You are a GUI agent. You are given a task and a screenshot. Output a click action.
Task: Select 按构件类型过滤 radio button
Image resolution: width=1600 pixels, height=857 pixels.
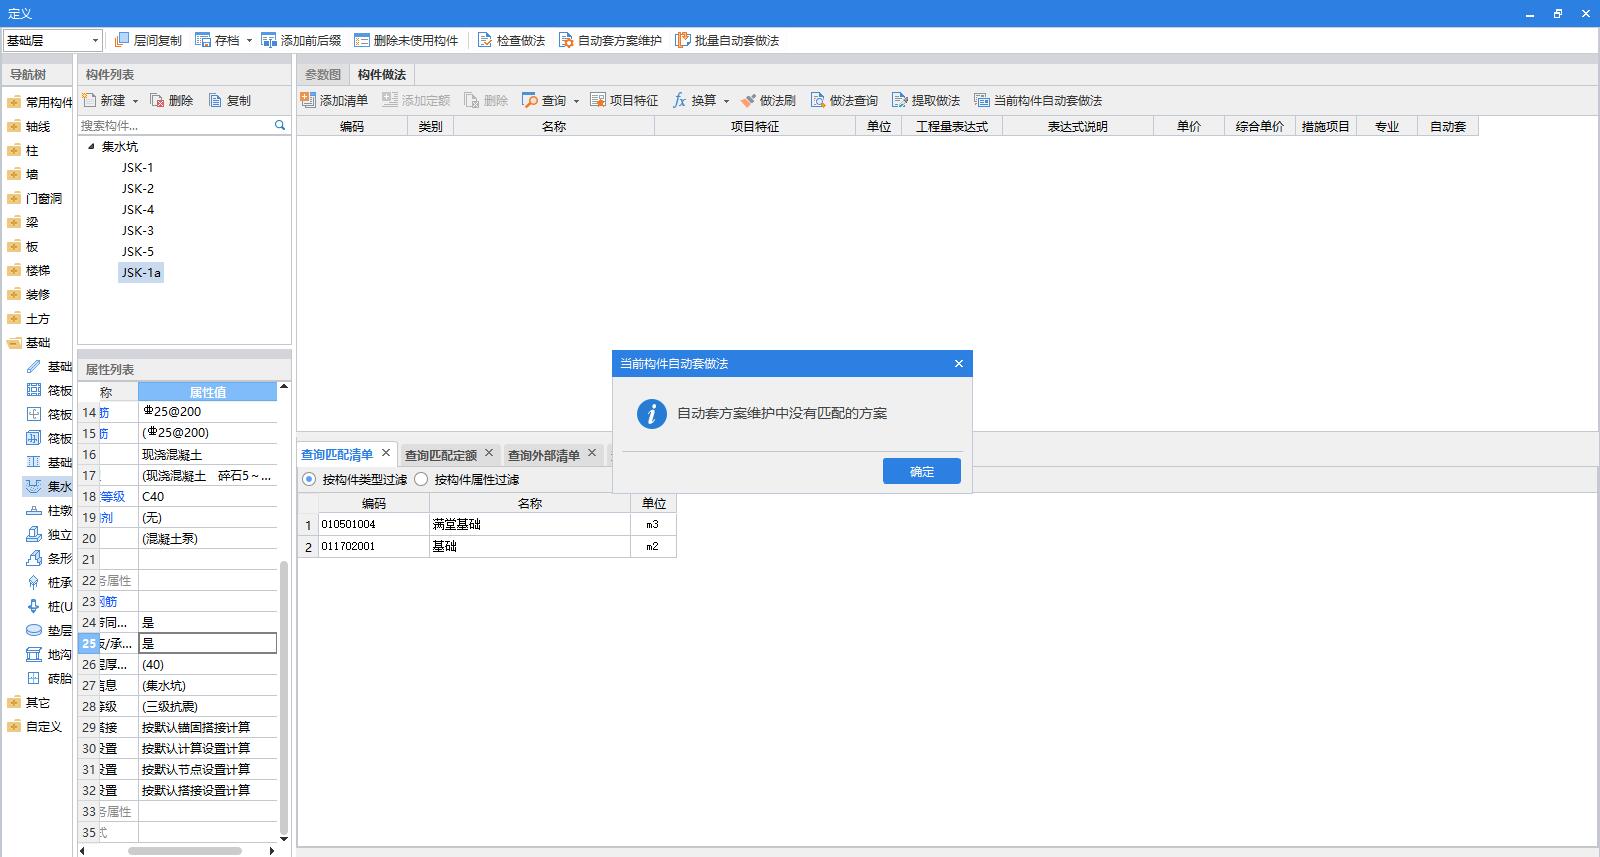click(309, 479)
